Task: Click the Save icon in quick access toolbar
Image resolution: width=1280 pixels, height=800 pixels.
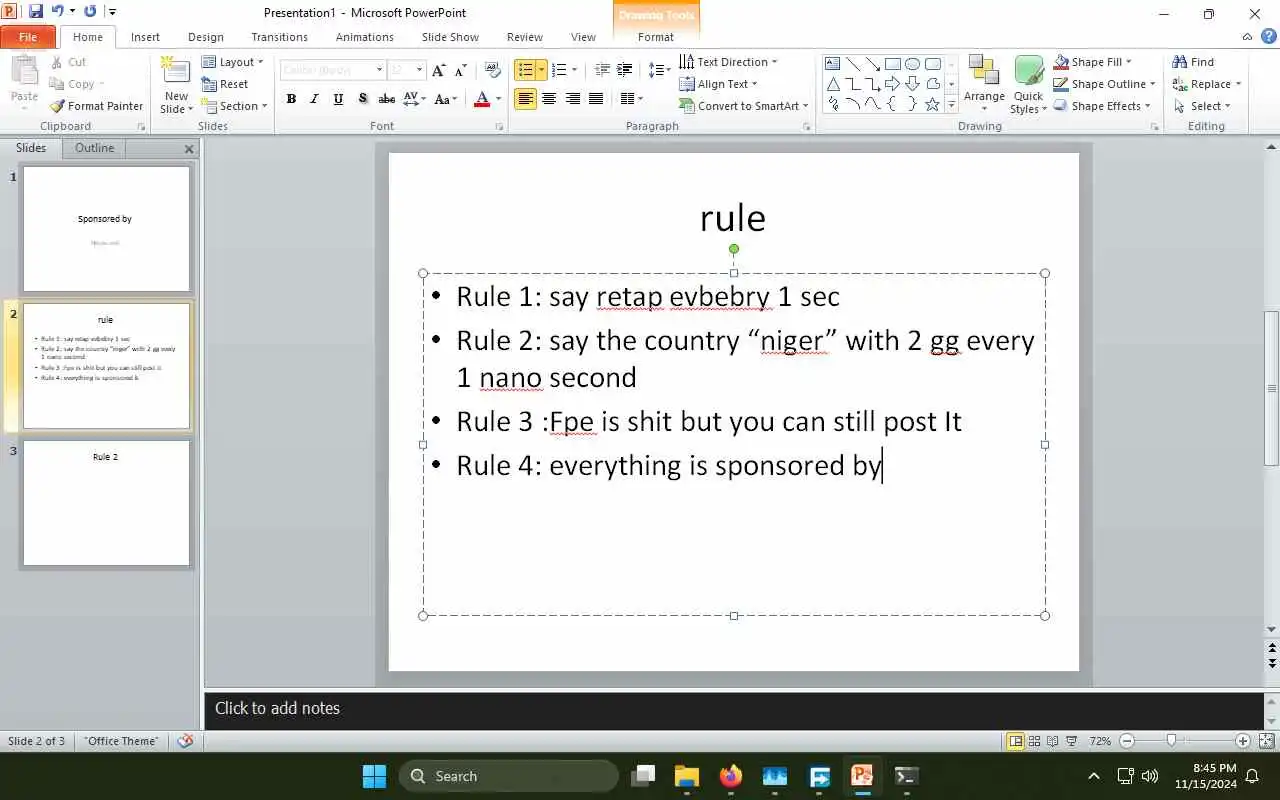Action: [x=36, y=12]
